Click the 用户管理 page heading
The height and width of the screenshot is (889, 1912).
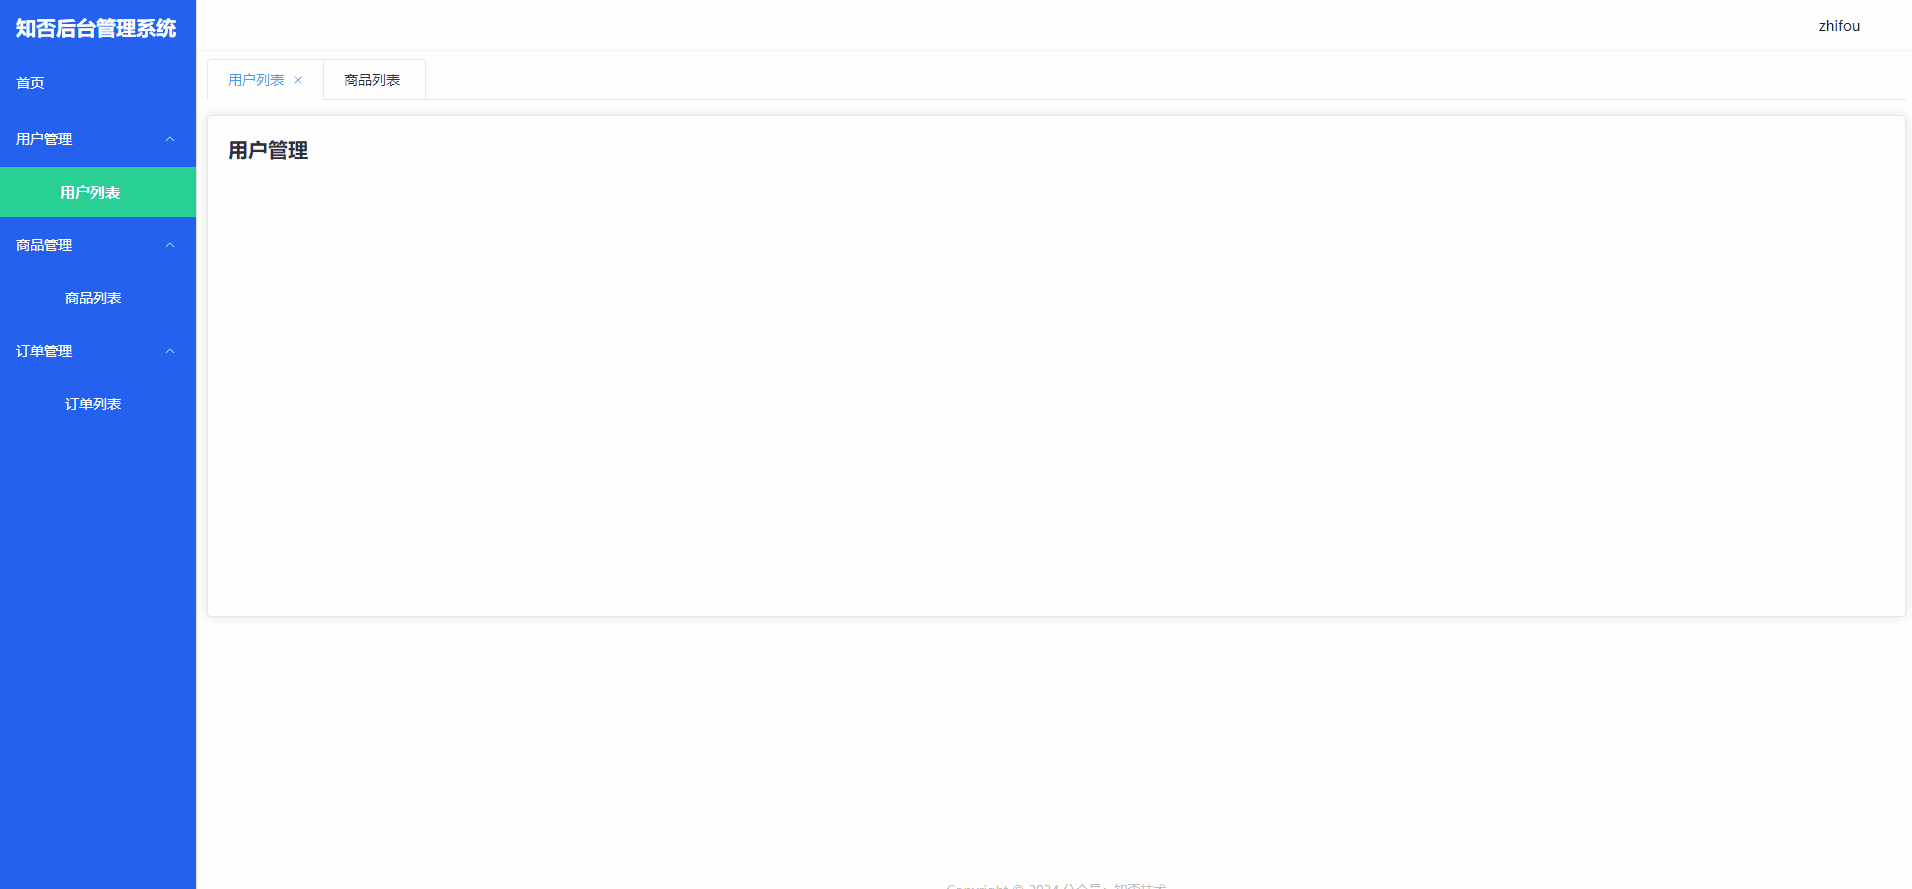268,150
